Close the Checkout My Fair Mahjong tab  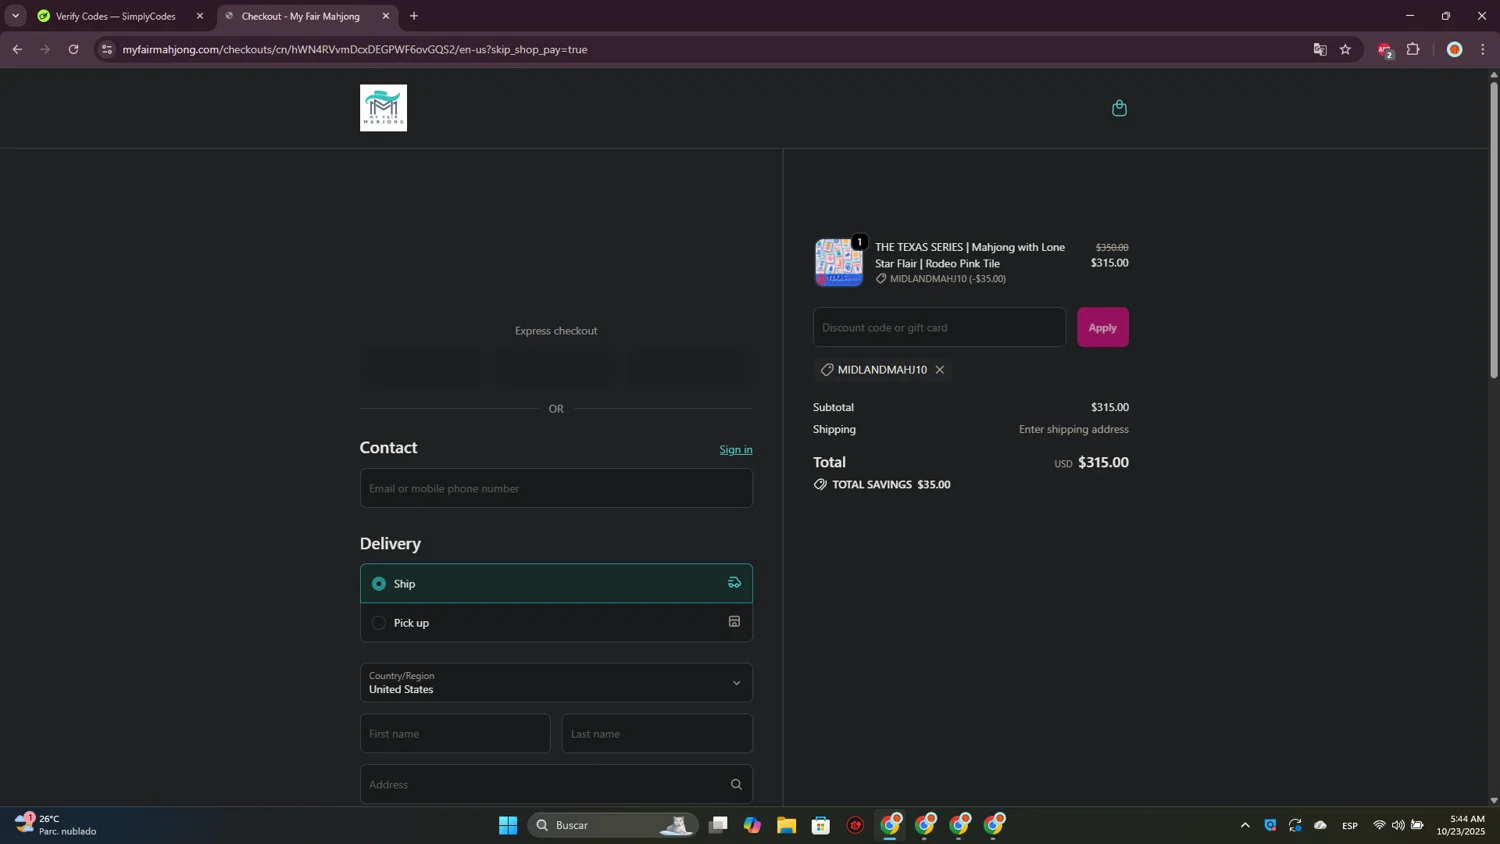tap(385, 16)
